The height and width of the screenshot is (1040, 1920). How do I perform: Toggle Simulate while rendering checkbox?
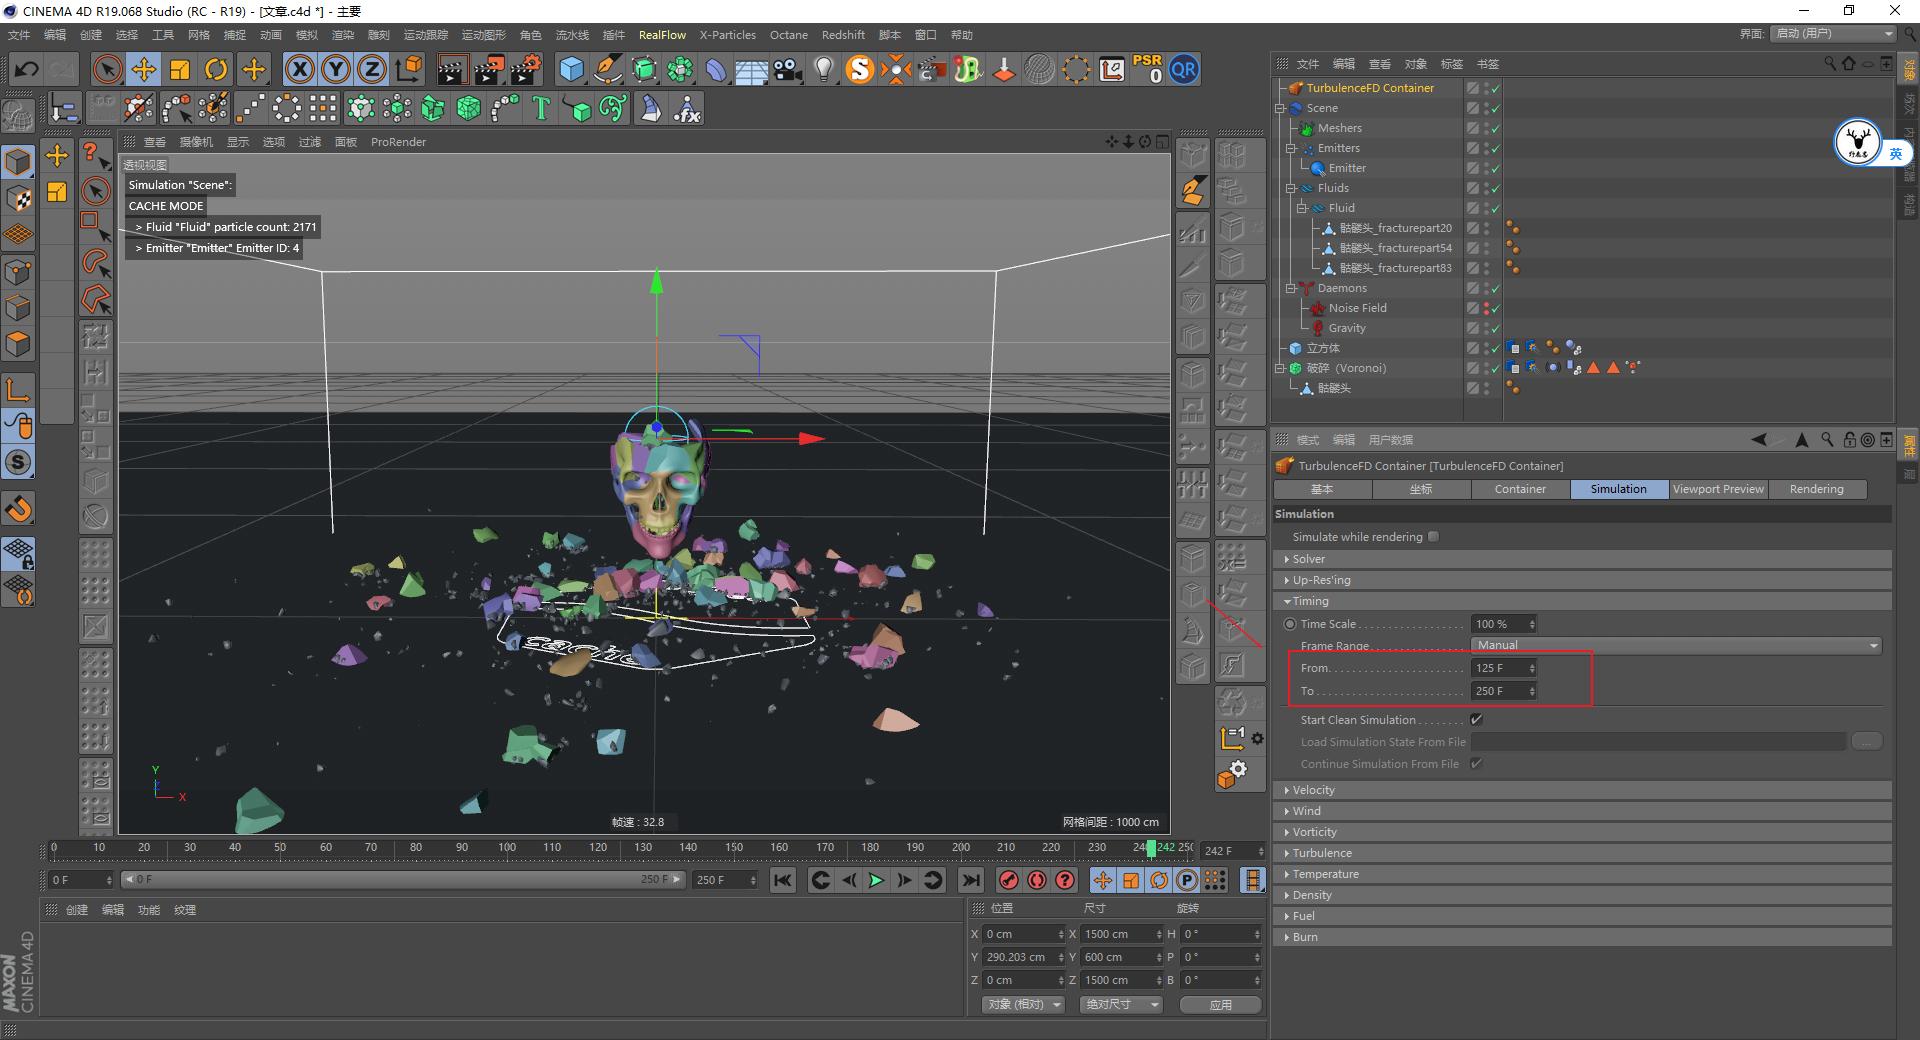click(1433, 537)
